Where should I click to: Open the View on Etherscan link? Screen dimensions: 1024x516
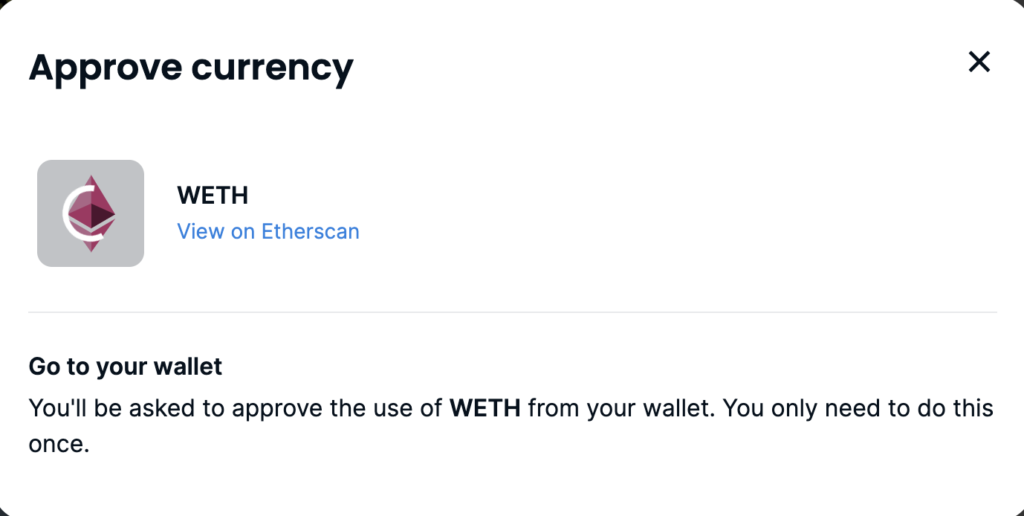[268, 231]
